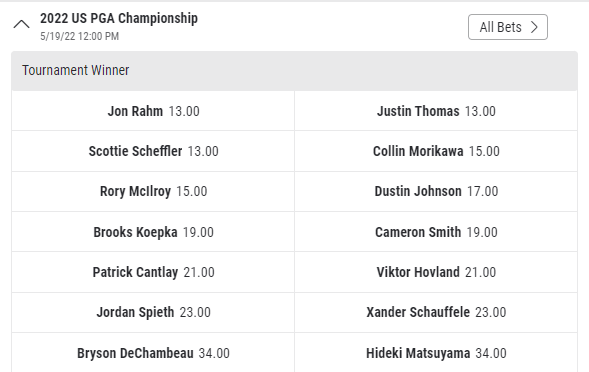Click the arrow icon in All Bets

[534, 27]
